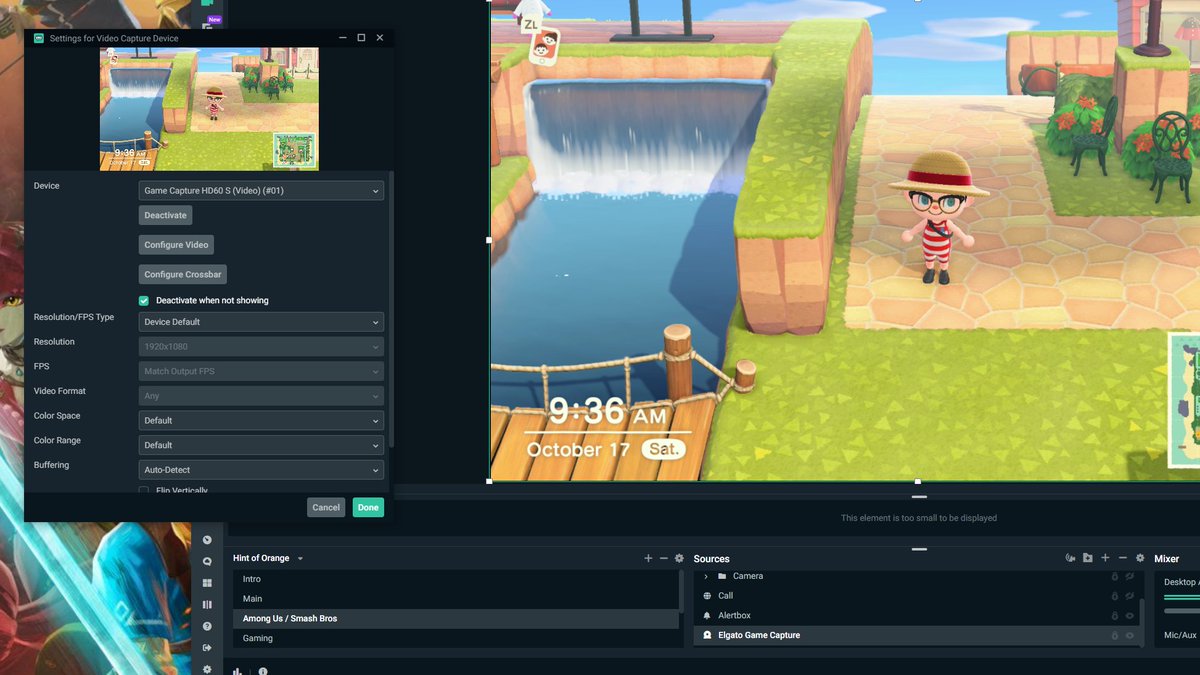This screenshot has width=1200, height=675.
Task: Remove selected scene with minus icon
Action: 664,558
